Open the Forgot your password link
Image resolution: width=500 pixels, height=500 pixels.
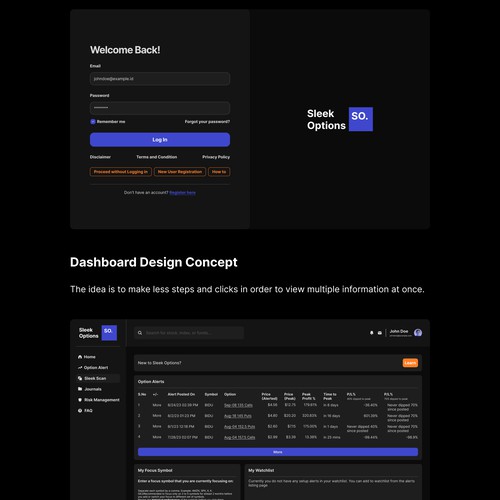pos(207,122)
